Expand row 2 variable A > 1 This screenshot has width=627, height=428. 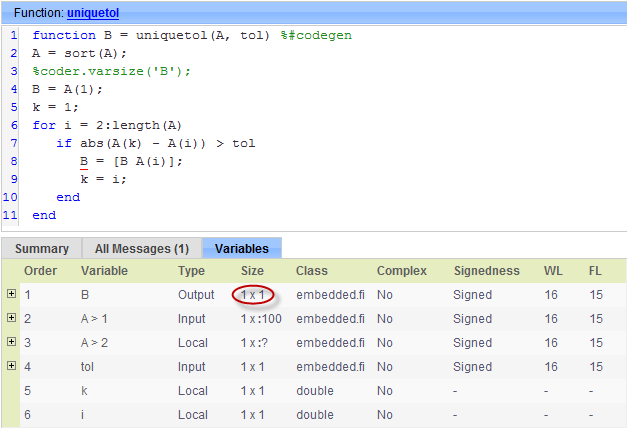point(11,318)
